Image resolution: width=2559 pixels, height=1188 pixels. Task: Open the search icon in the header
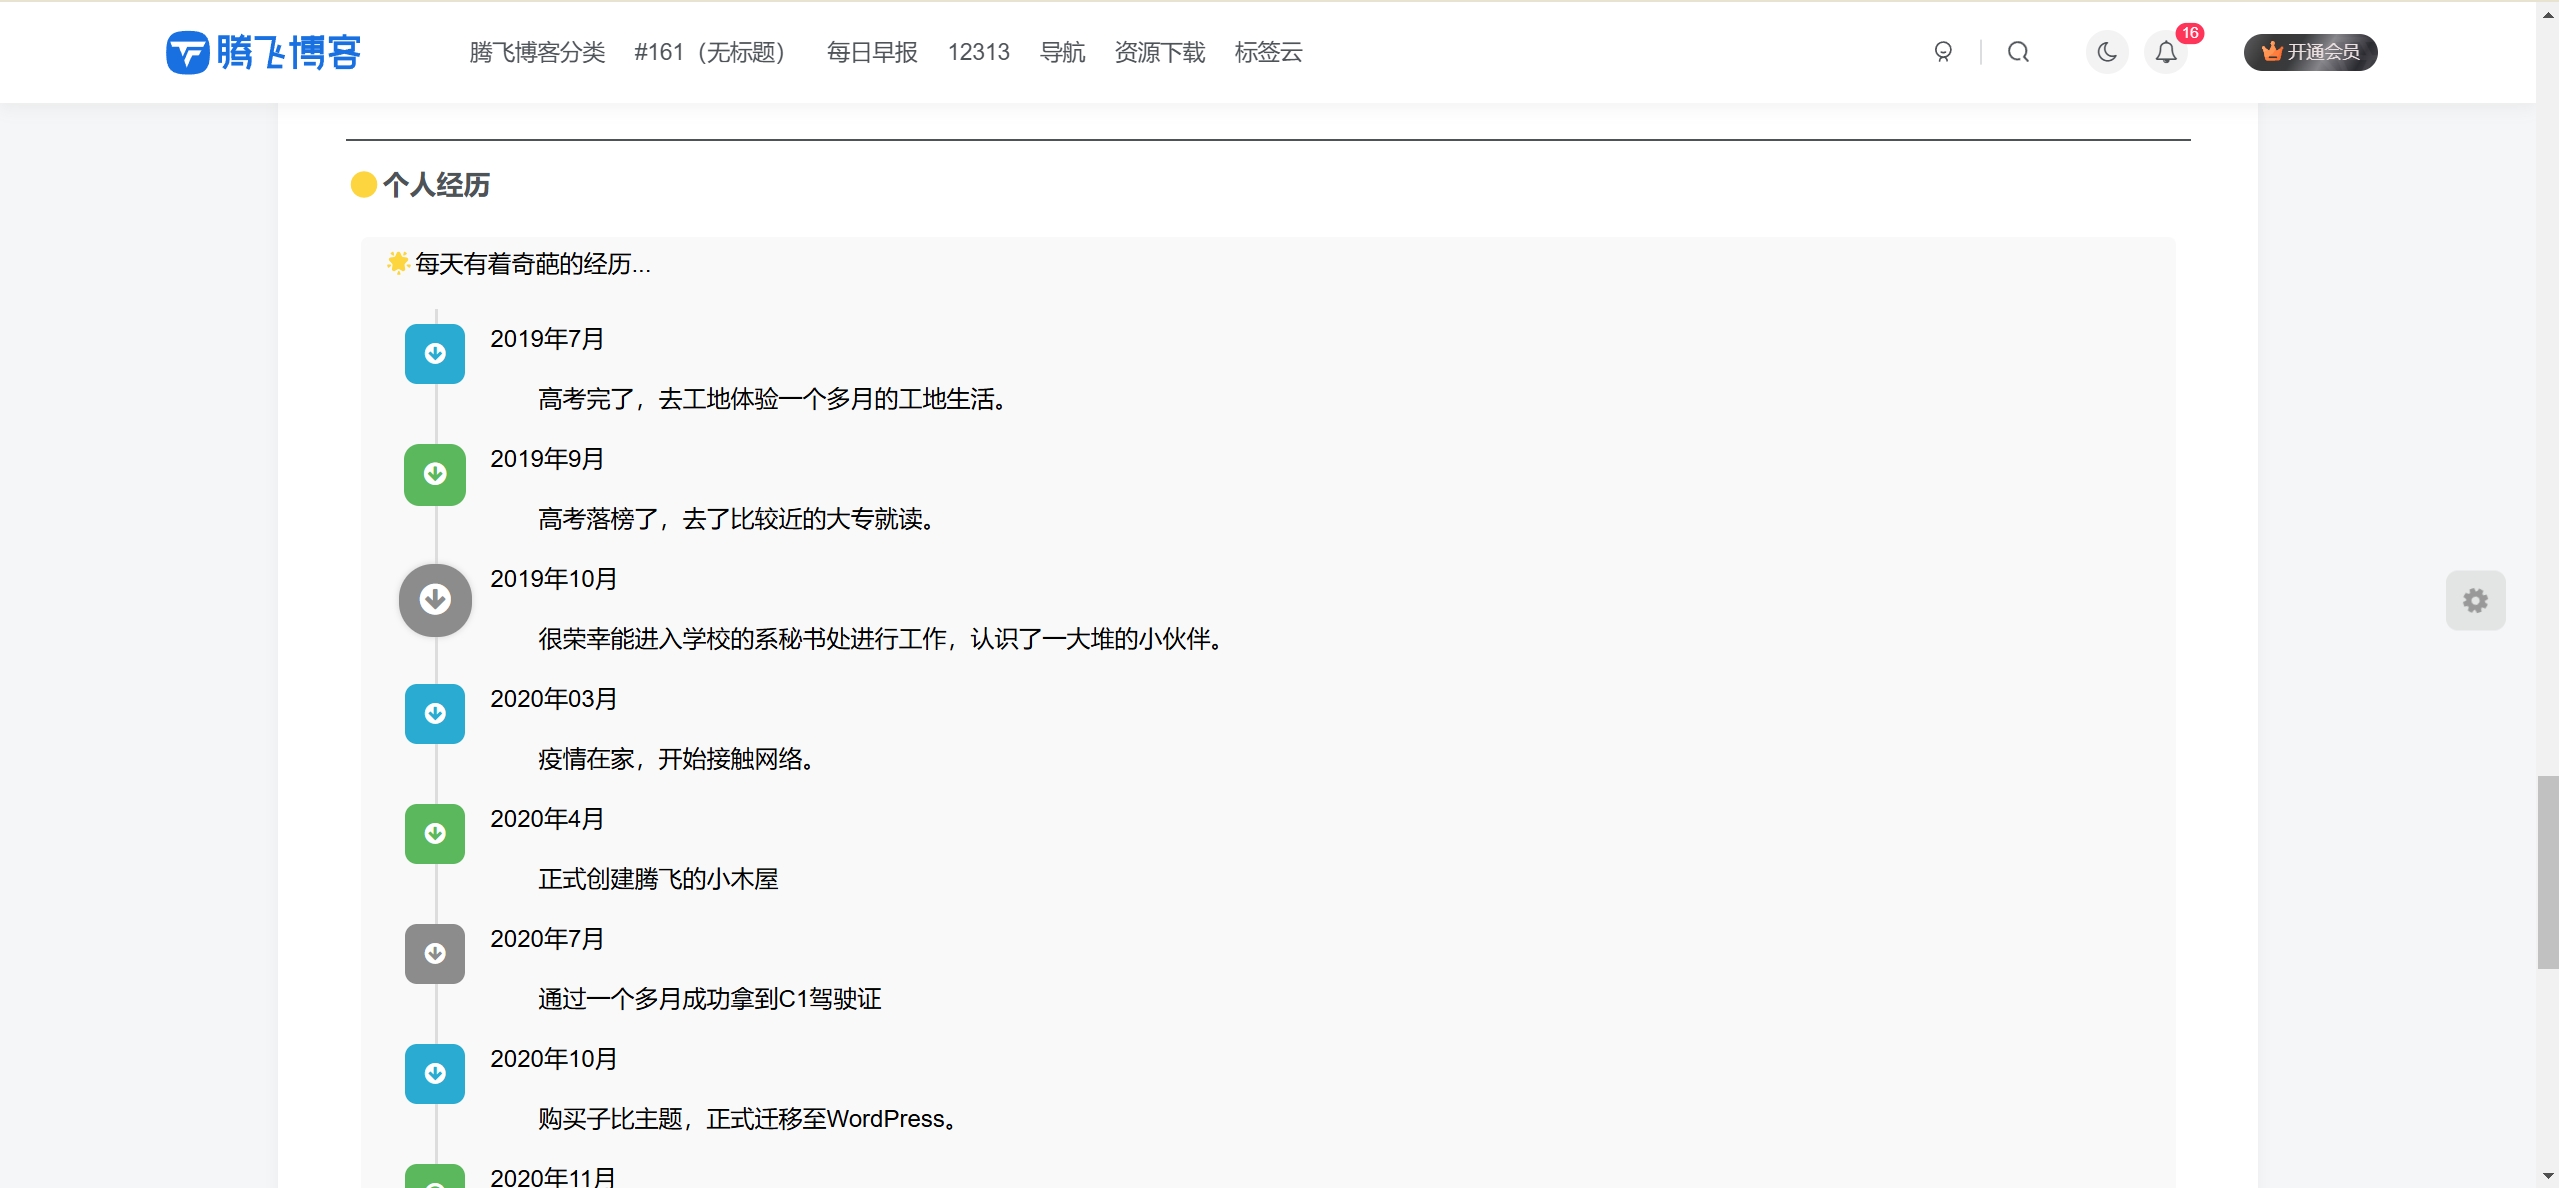(x=2017, y=52)
